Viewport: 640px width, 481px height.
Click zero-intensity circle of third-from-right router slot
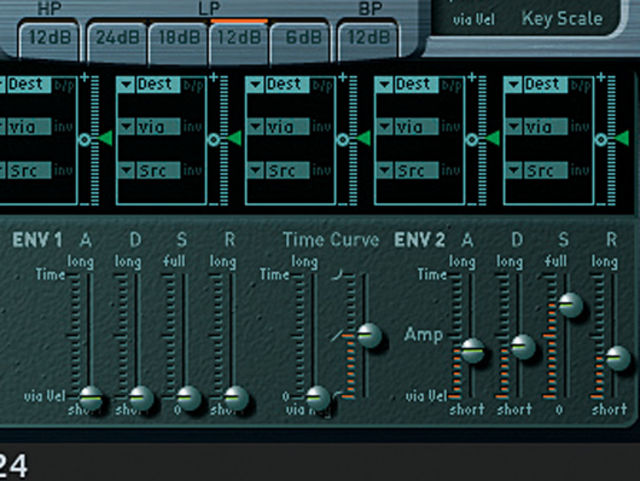click(x=342, y=140)
